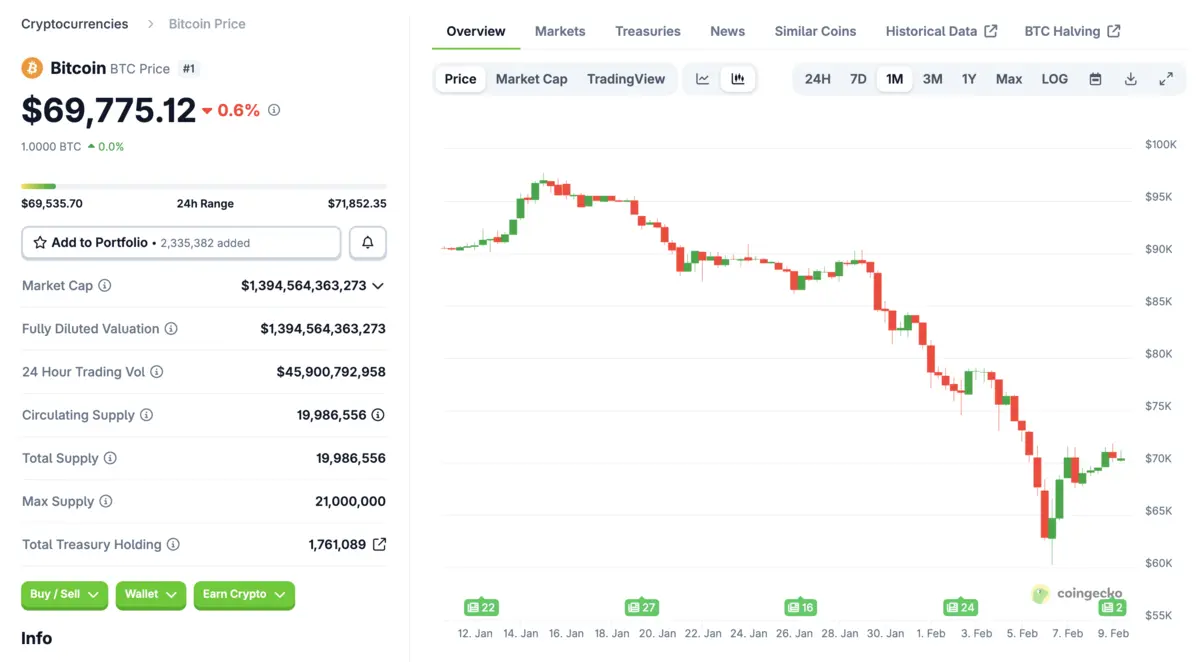Screen dimensions: 1199x662
Task: Switch chart to Market Cap view
Action: [531, 79]
